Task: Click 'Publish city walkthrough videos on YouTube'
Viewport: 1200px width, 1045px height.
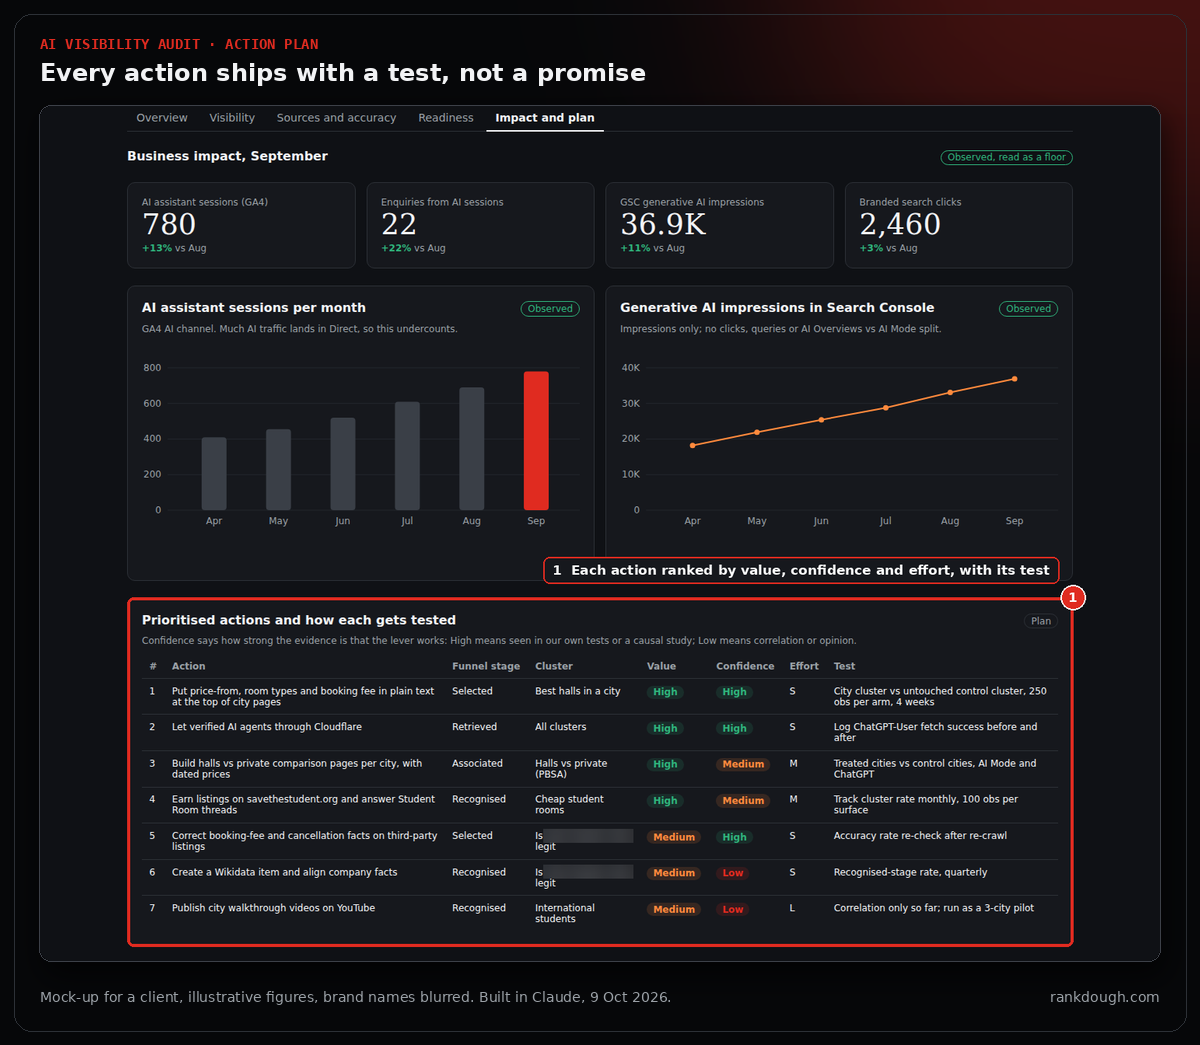Action: tap(273, 908)
